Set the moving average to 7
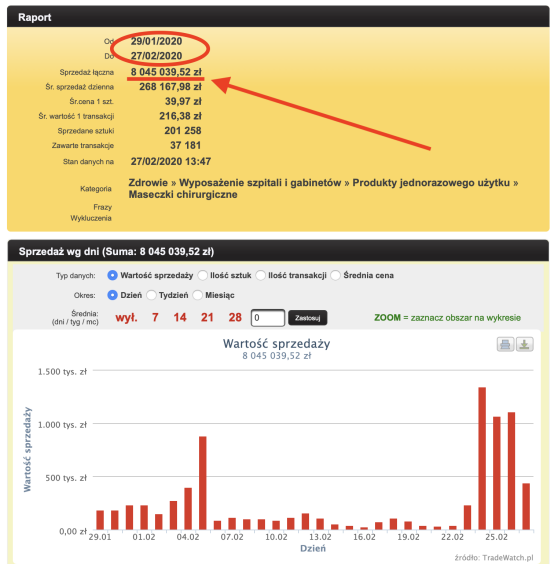 pos(155,317)
